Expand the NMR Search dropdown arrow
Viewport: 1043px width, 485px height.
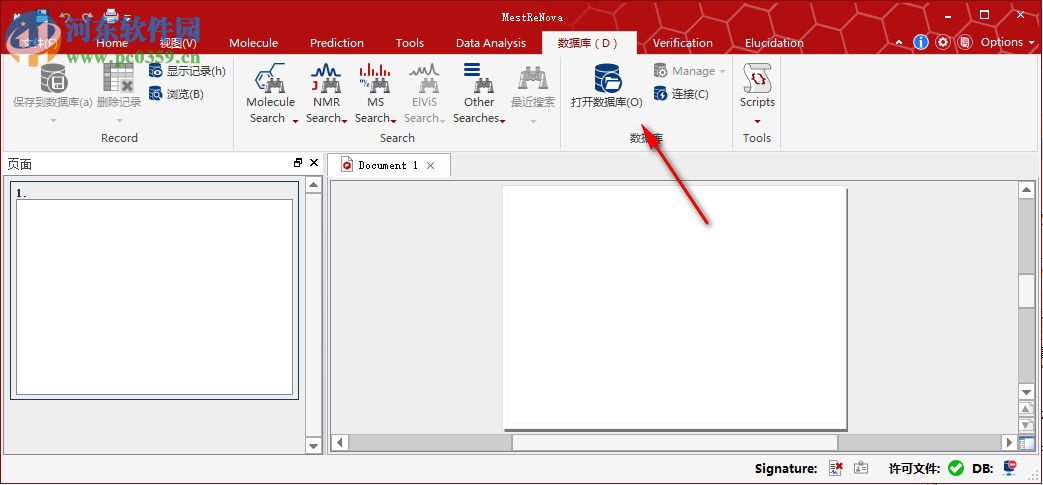(345, 120)
